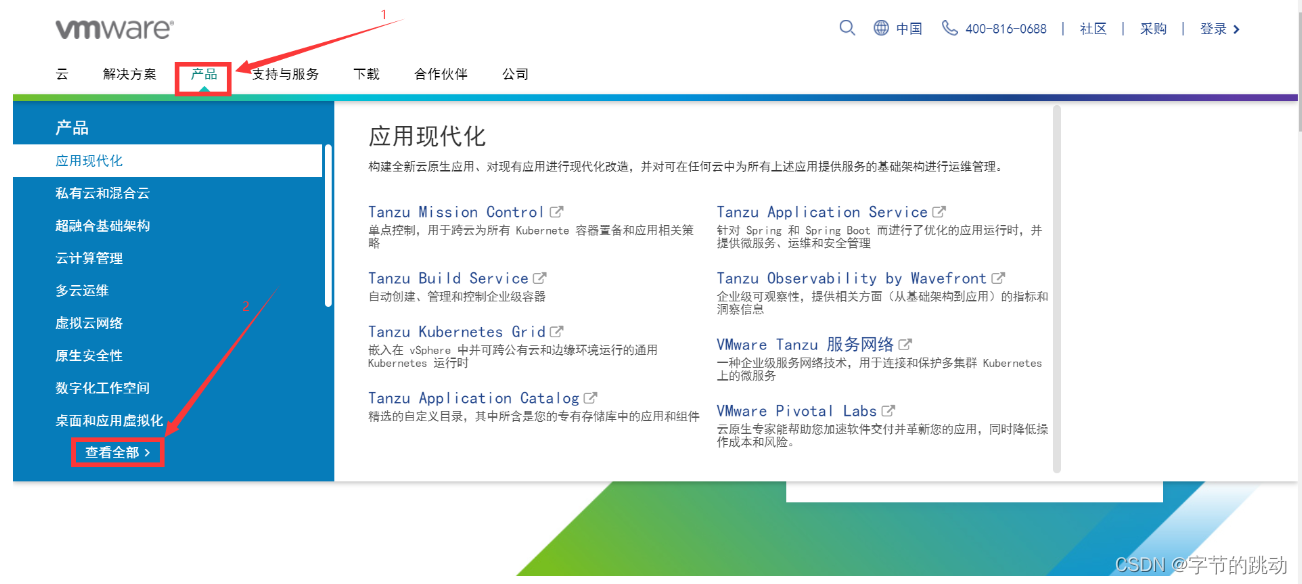Click the phone icon beside 400-816-0688
The height and width of the screenshot is (584, 1302).
(949, 28)
